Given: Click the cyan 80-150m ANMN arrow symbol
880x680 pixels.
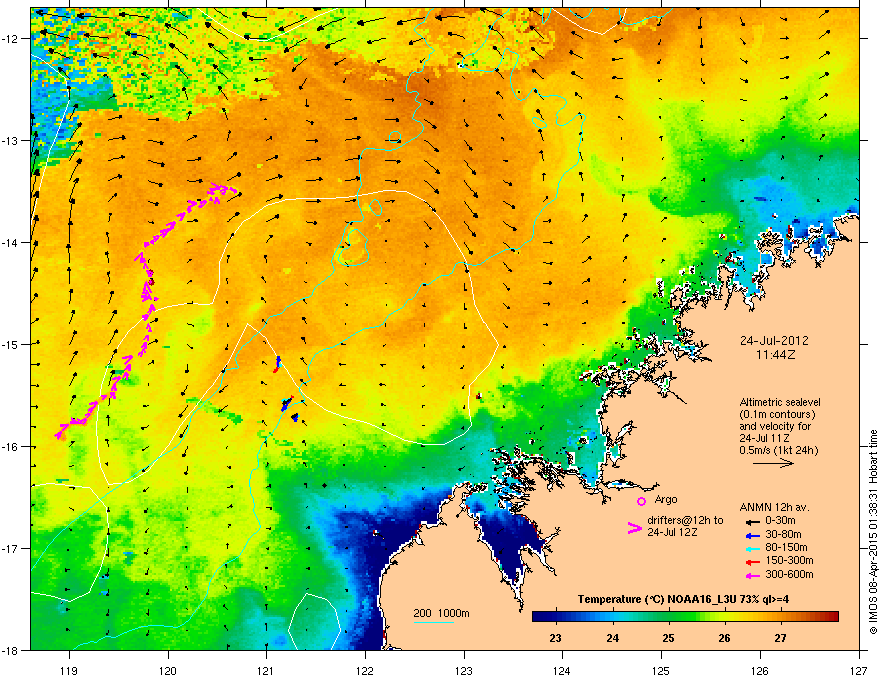Looking at the screenshot, I should [751, 548].
